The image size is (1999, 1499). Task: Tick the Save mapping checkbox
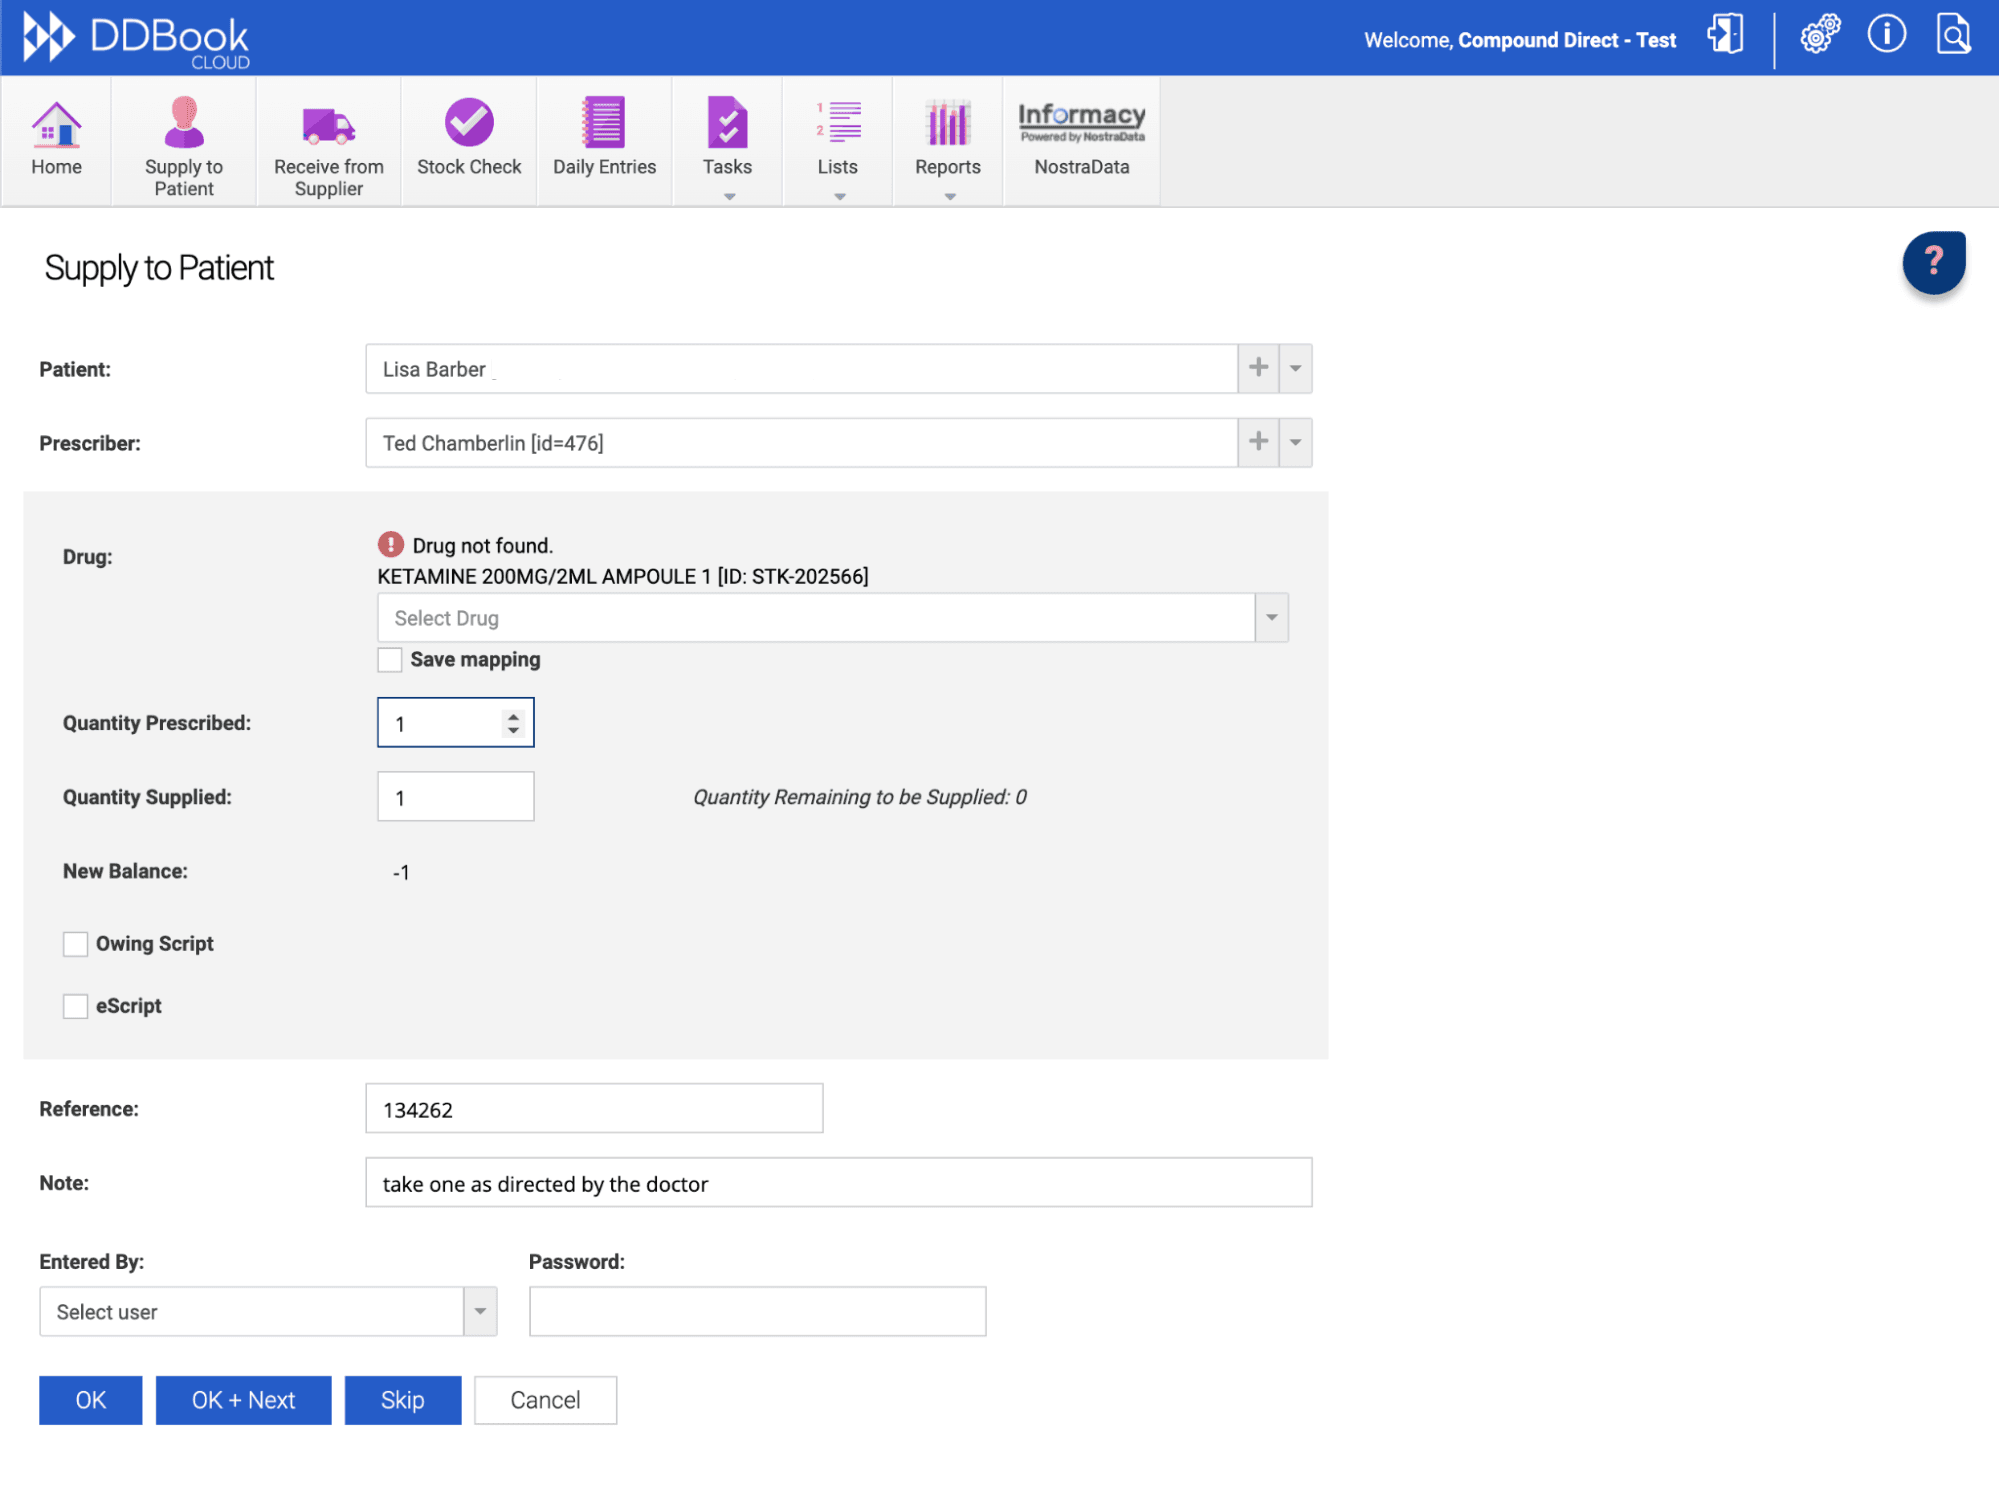click(389, 660)
